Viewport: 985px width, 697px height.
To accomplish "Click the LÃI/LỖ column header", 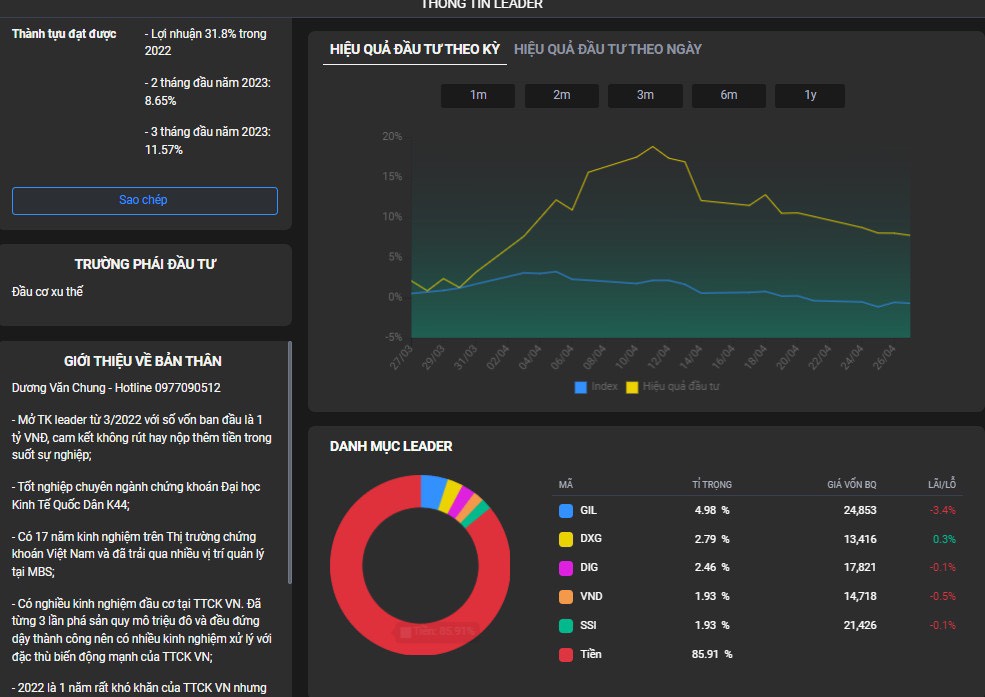I will pos(942,484).
